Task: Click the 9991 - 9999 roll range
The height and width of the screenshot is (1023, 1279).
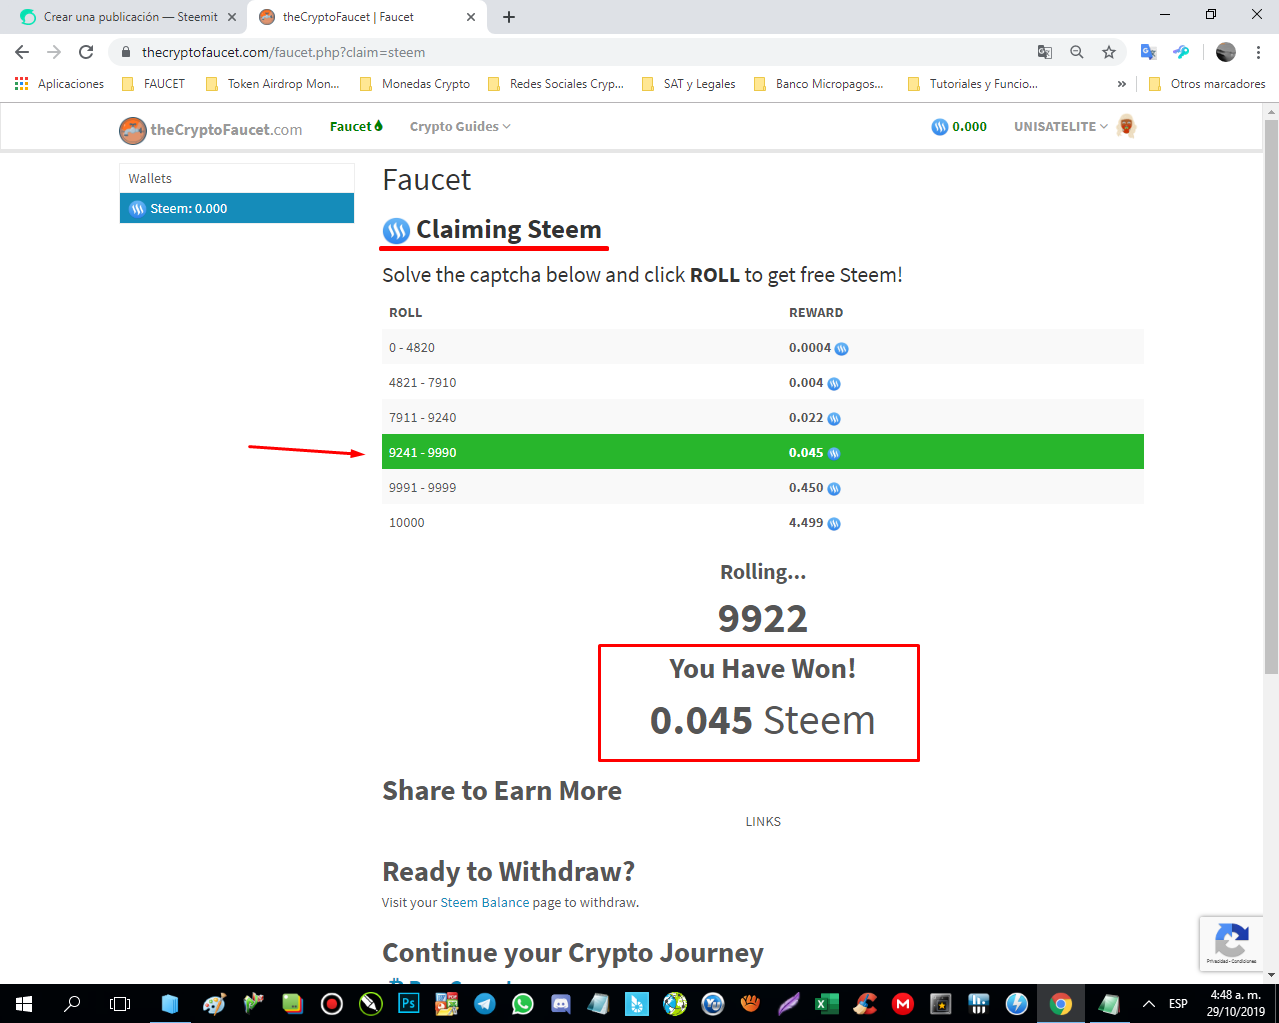Action: point(422,487)
